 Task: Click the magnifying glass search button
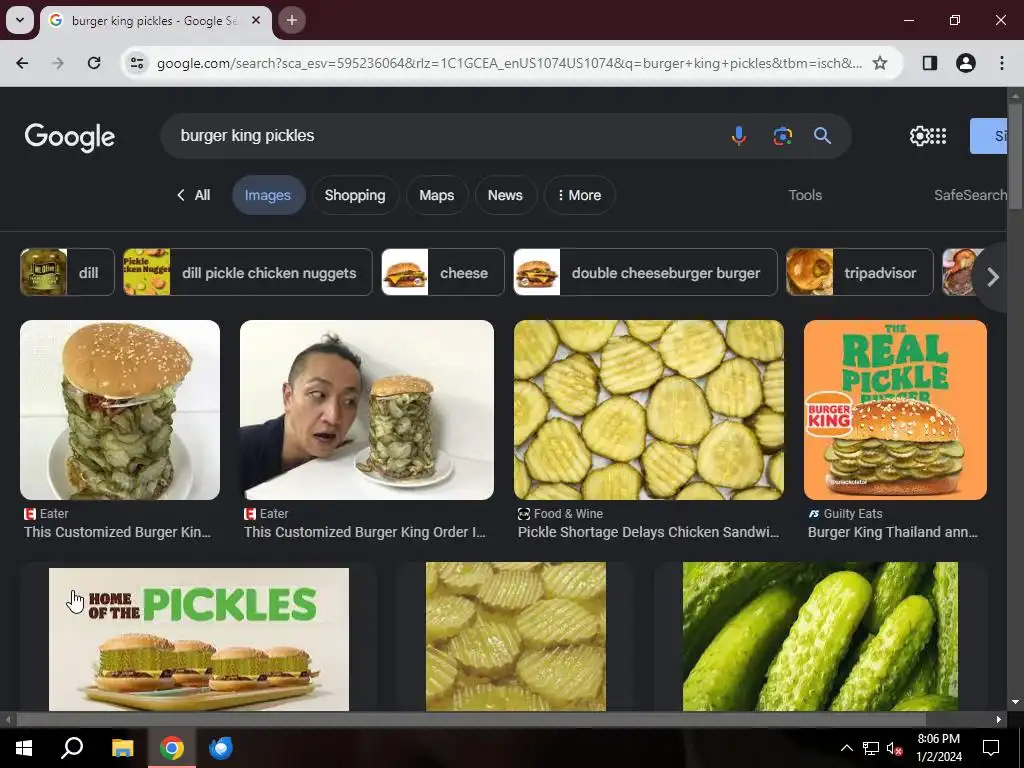click(822, 136)
